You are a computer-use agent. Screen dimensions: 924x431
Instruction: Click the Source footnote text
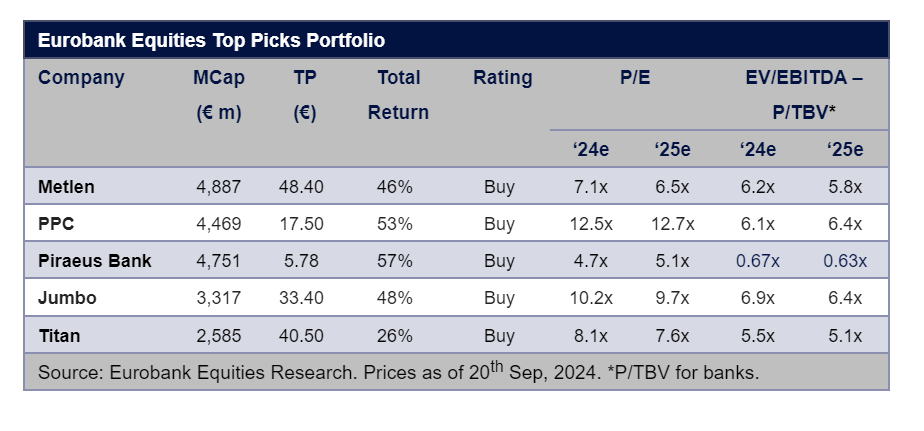[398, 373]
